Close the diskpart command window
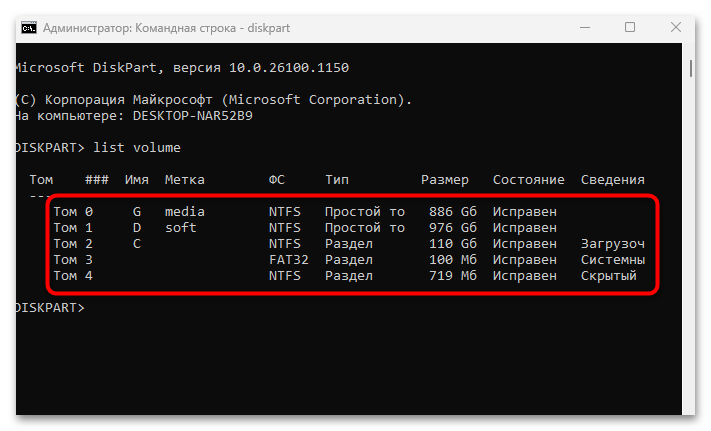This screenshot has width=711, height=431. (676, 27)
